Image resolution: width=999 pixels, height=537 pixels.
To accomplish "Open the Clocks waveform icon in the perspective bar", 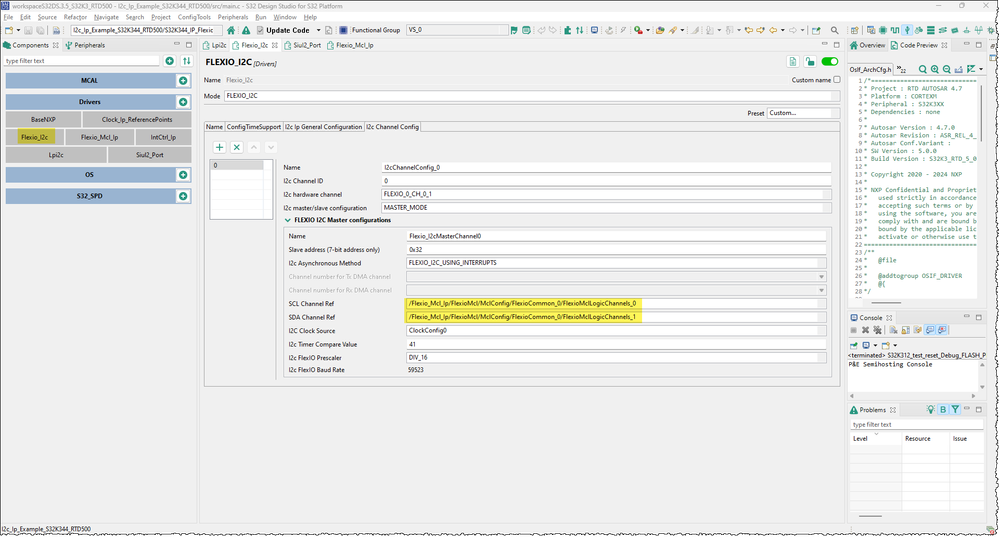I will pos(895,30).
